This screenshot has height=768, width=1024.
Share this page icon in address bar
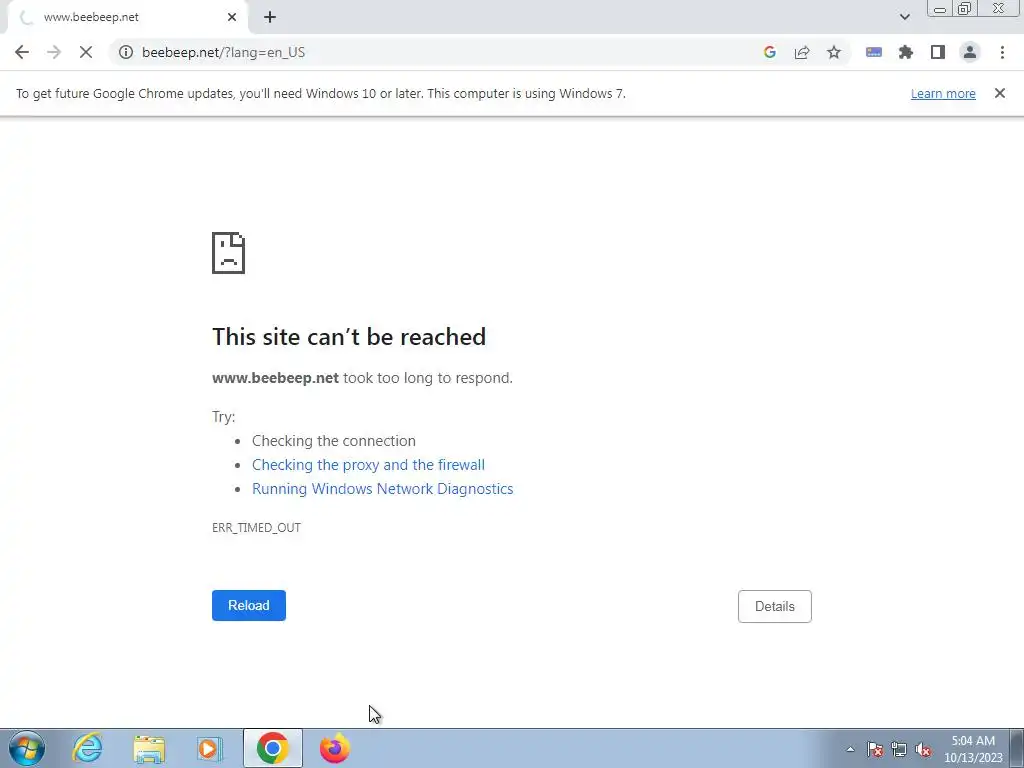pyautogui.click(x=802, y=52)
